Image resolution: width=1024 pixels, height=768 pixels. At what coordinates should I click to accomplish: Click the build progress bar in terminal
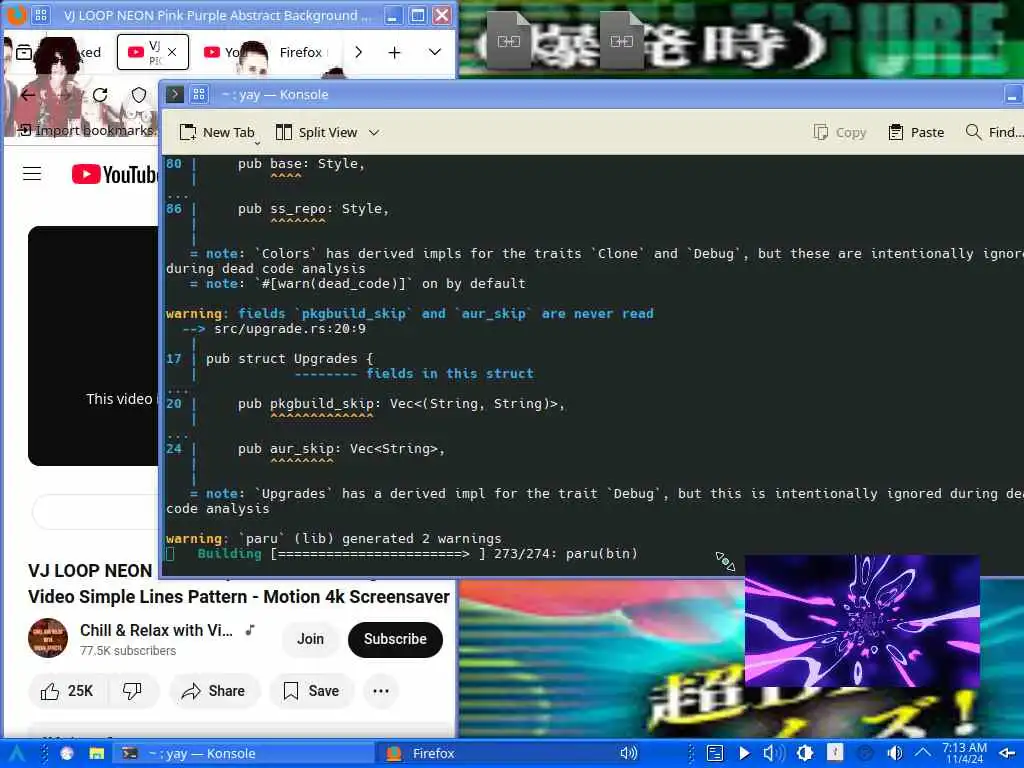click(x=379, y=554)
